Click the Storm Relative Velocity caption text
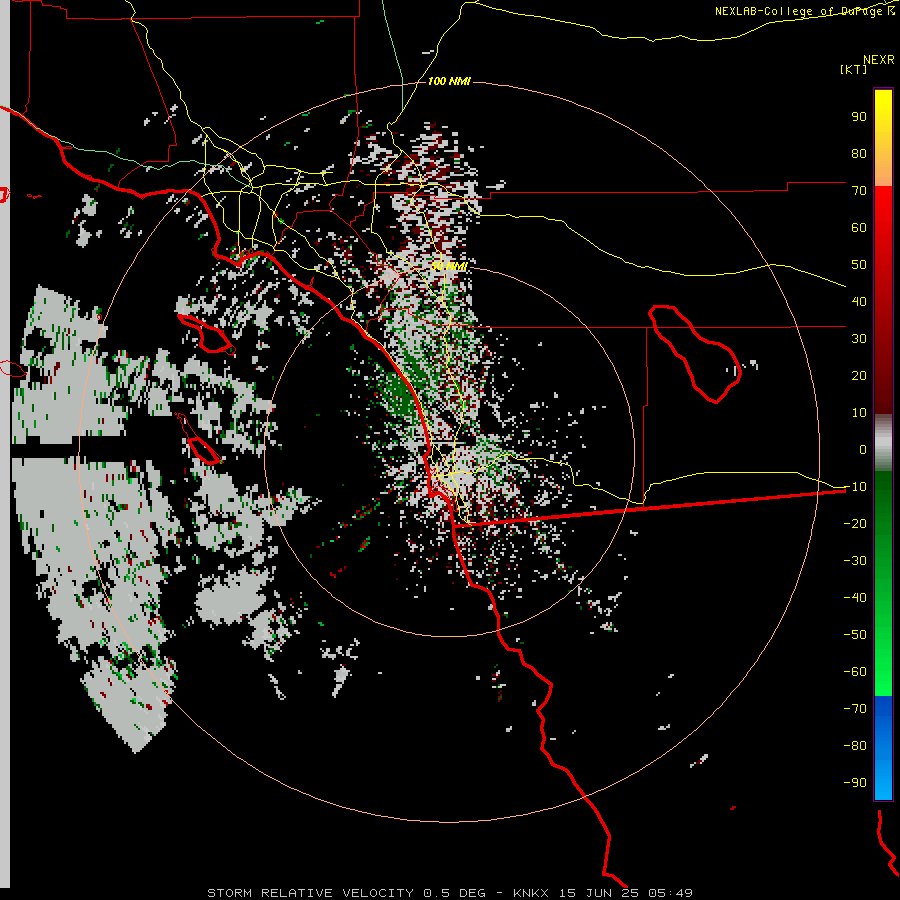Image resolution: width=900 pixels, height=900 pixels. (450, 893)
